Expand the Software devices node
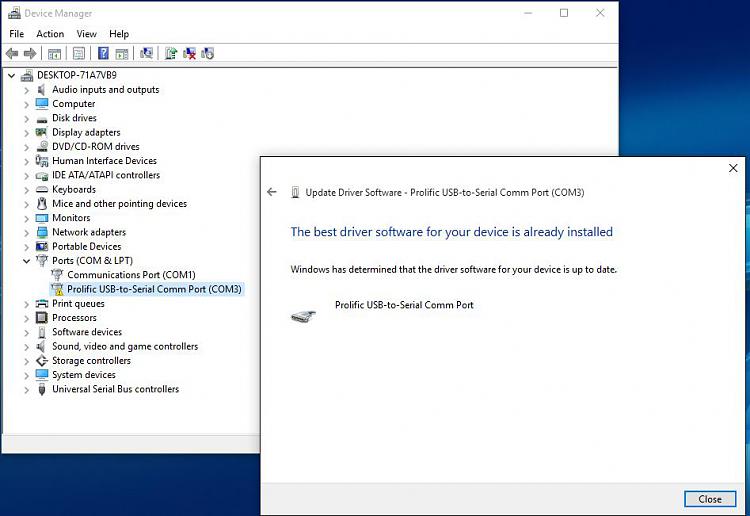The height and width of the screenshot is (516, 750). [26, 333]
